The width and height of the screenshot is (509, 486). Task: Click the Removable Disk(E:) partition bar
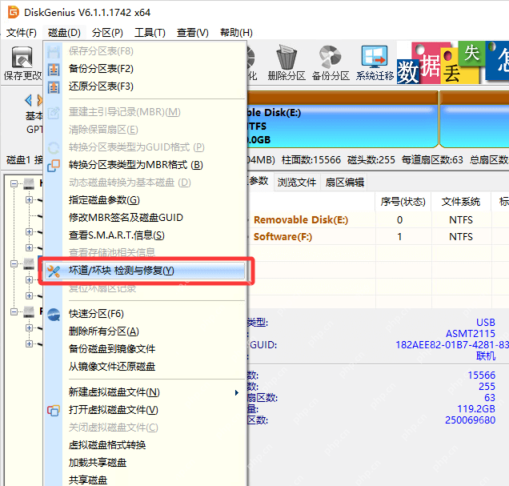342,120
